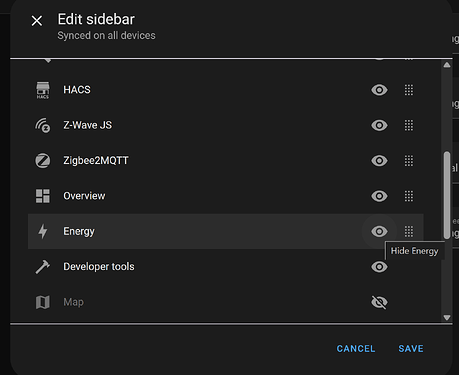459x375 pixels.
Task: Toggle visibility of Developer tools
Action: pos(379,267)
